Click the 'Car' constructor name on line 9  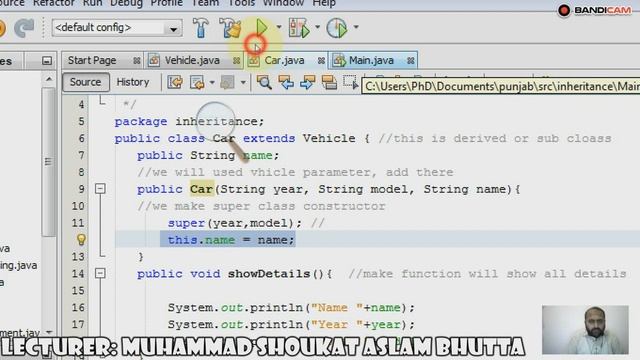click(x=201, y=189)
